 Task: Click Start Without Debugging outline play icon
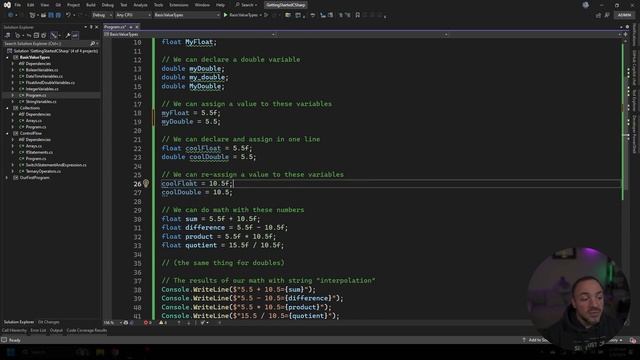point(266,15)
